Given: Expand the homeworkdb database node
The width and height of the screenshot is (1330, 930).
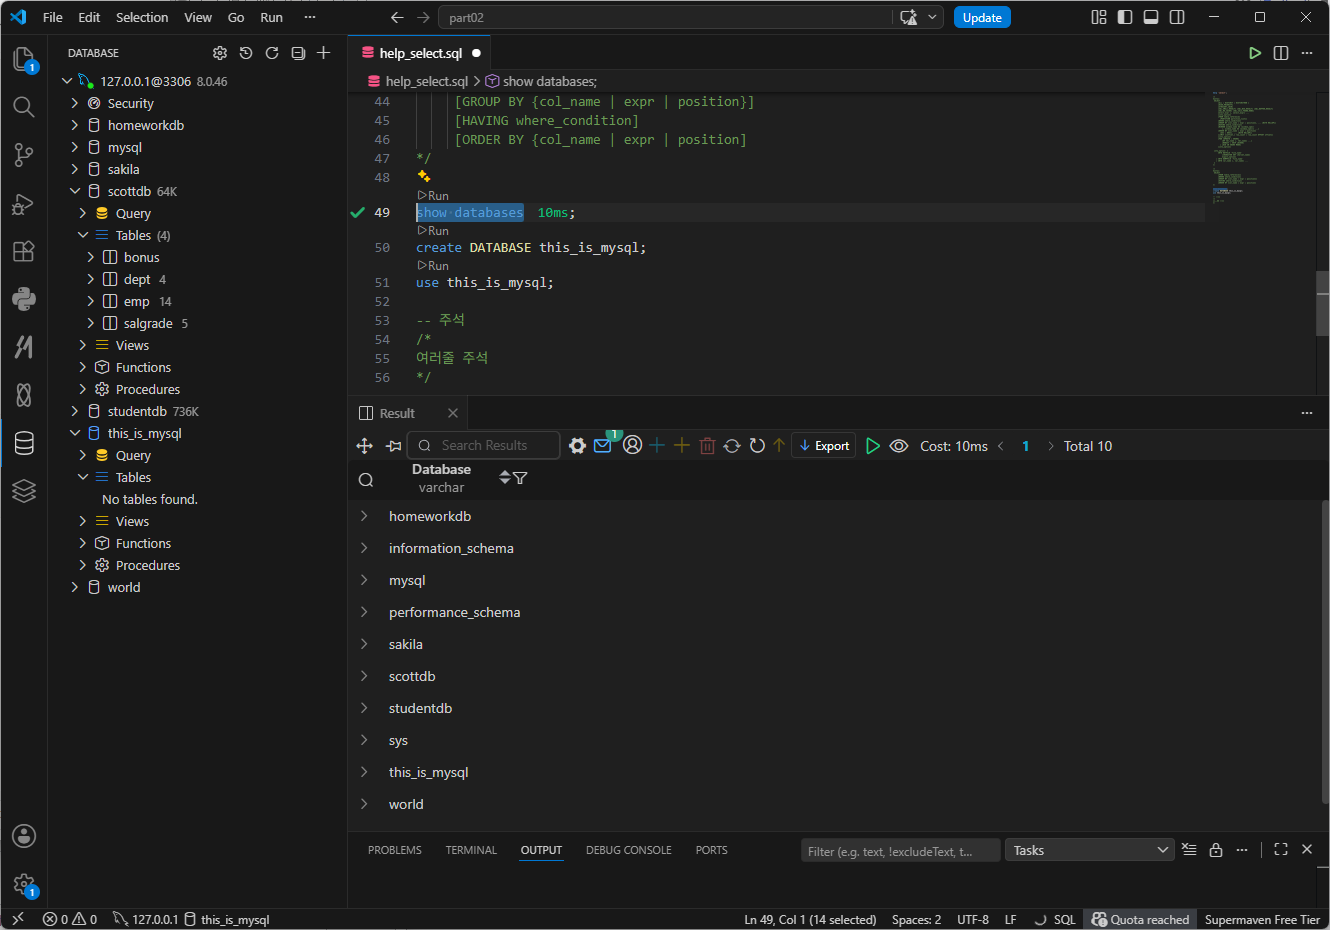Looking at the screenshot, I should (x=75, y=125).
